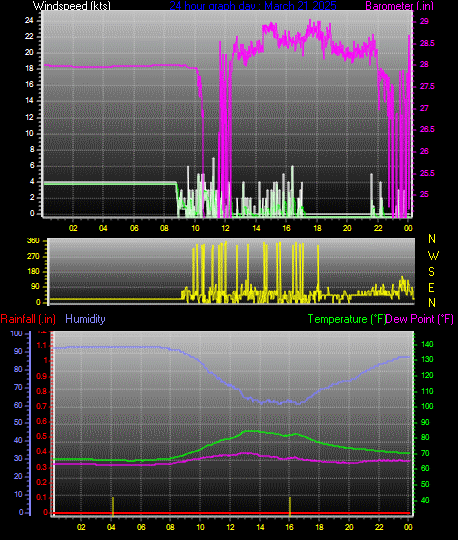Click the '16' hour label under the windspeed graph
The height and width of the screenshot is (540, 458).
[x=287, y=228]
